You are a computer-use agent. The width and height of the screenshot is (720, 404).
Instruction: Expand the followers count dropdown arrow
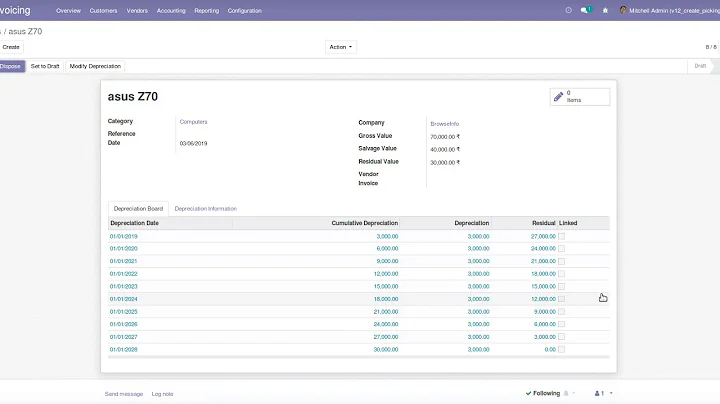611,393
